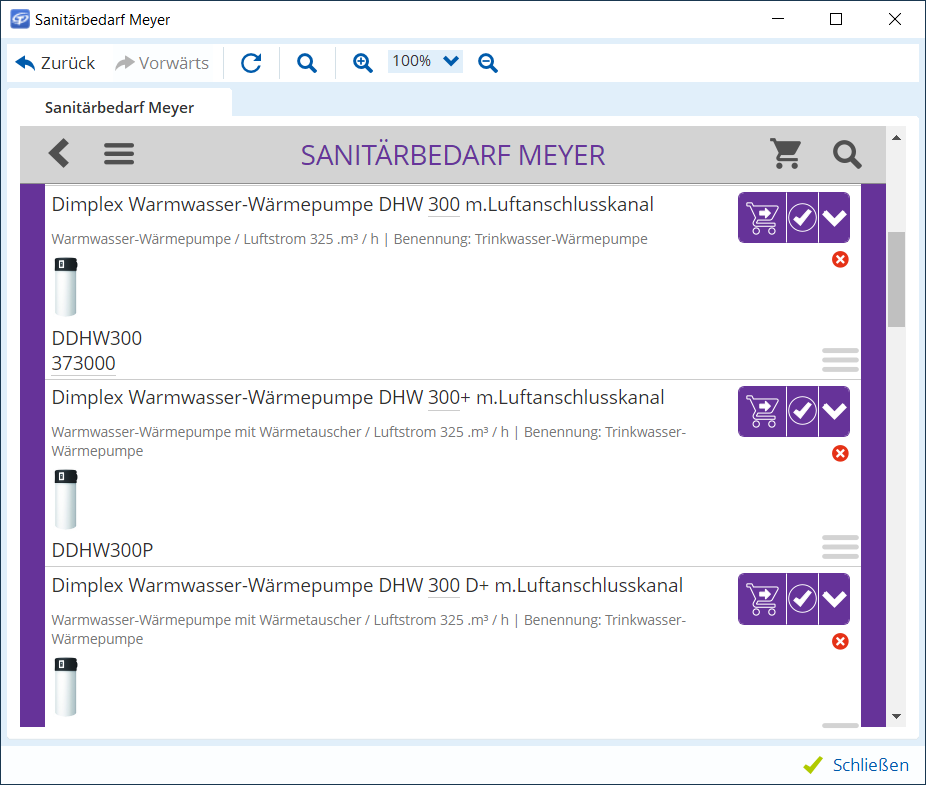Open the 100% zoom level dropdown

[425, 62]
